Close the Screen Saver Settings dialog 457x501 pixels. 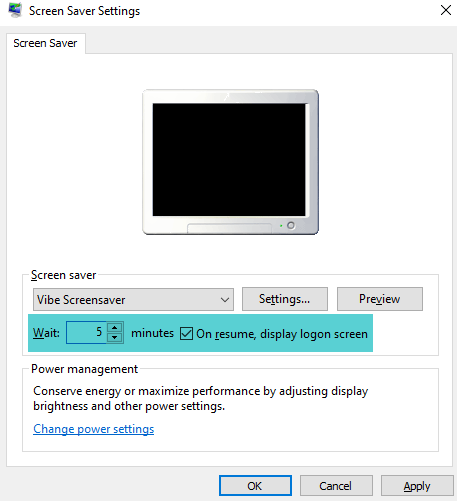446,10
